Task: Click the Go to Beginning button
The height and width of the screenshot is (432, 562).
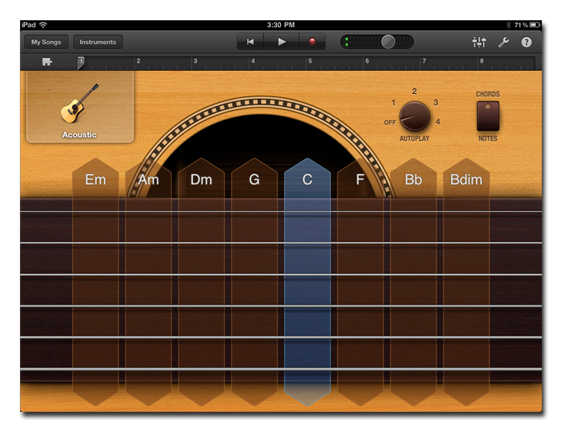Action: click(250, 42)
